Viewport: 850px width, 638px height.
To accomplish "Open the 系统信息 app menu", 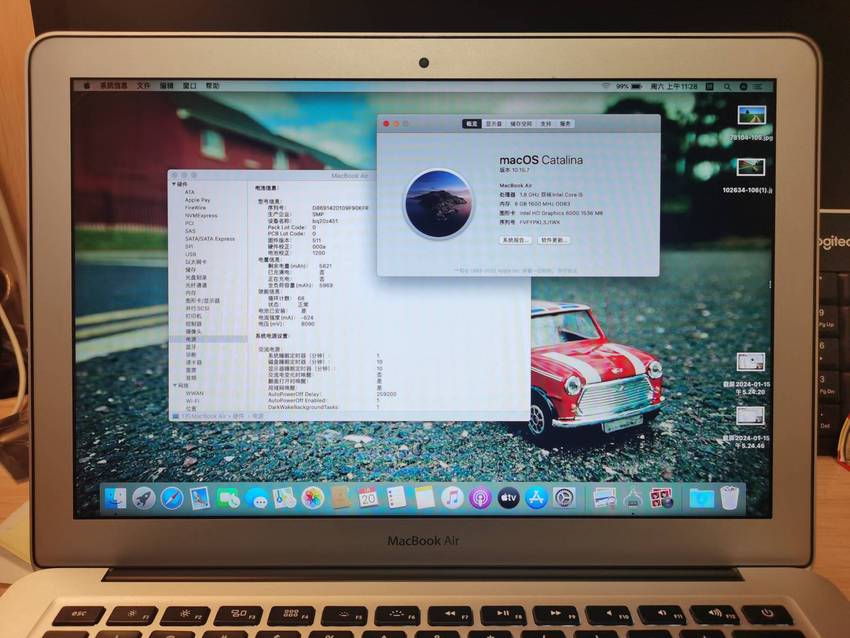I will coord(113,86).
